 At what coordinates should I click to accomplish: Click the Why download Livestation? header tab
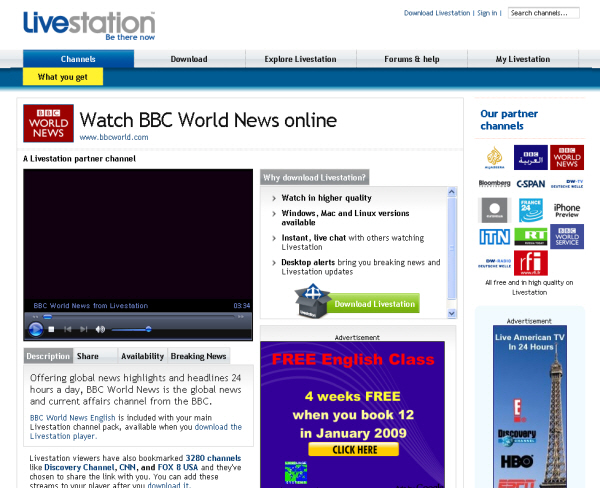click(315, 178)
